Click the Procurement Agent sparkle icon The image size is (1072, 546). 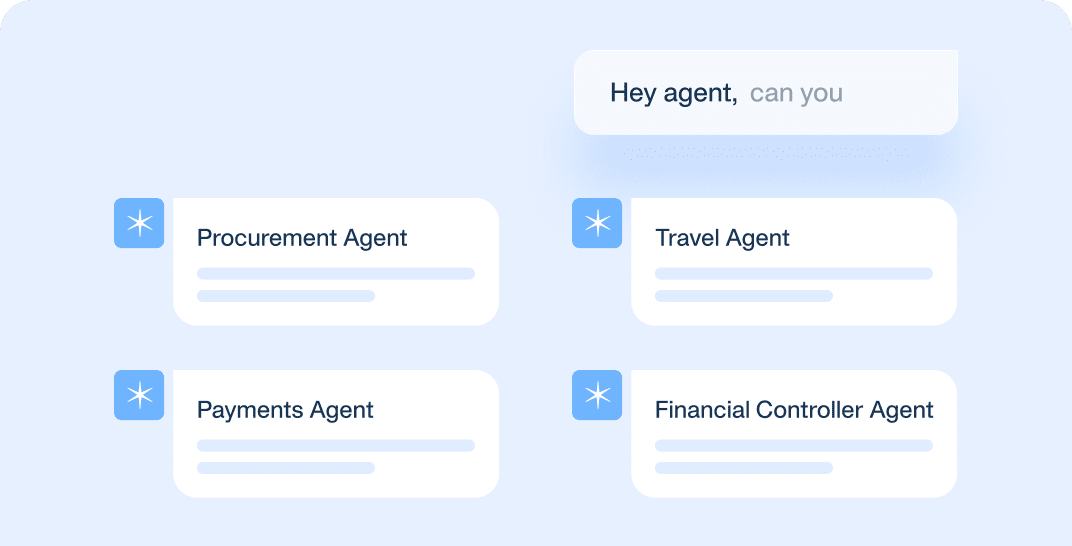pyautogui.click(x=139, y=223)
